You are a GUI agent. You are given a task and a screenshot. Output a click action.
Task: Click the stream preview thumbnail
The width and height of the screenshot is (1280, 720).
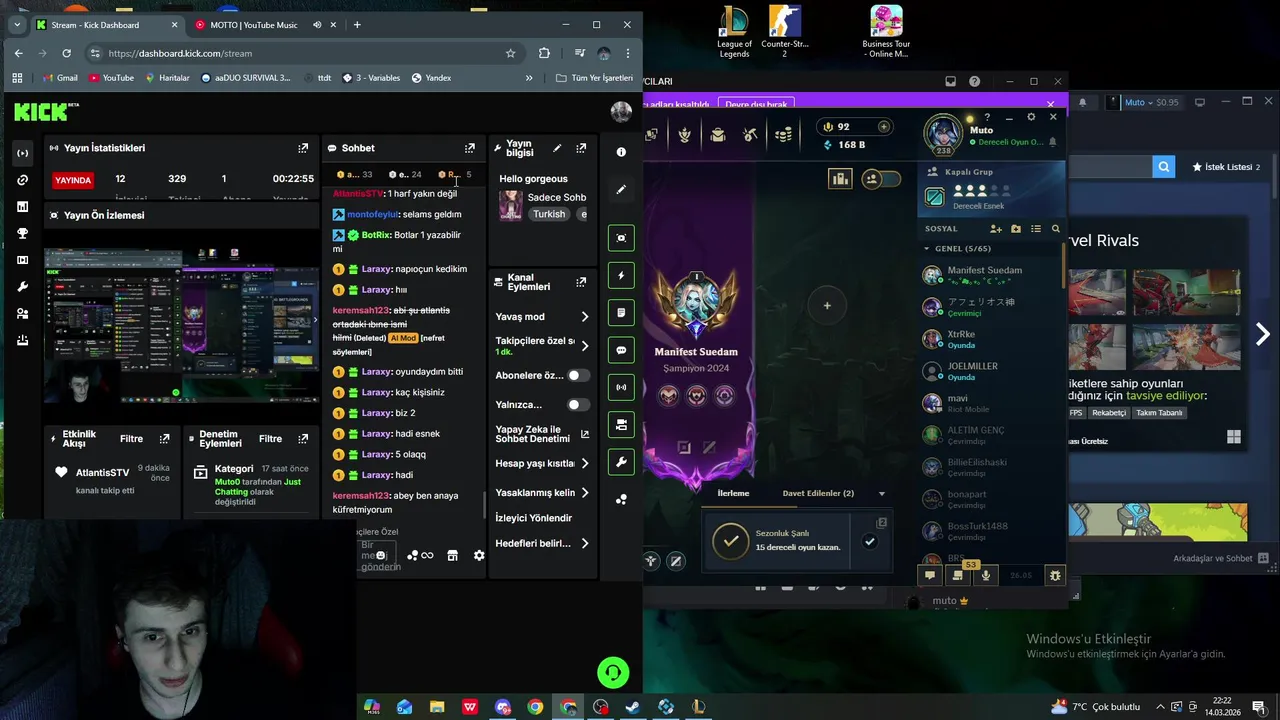(x=181, y=325)
